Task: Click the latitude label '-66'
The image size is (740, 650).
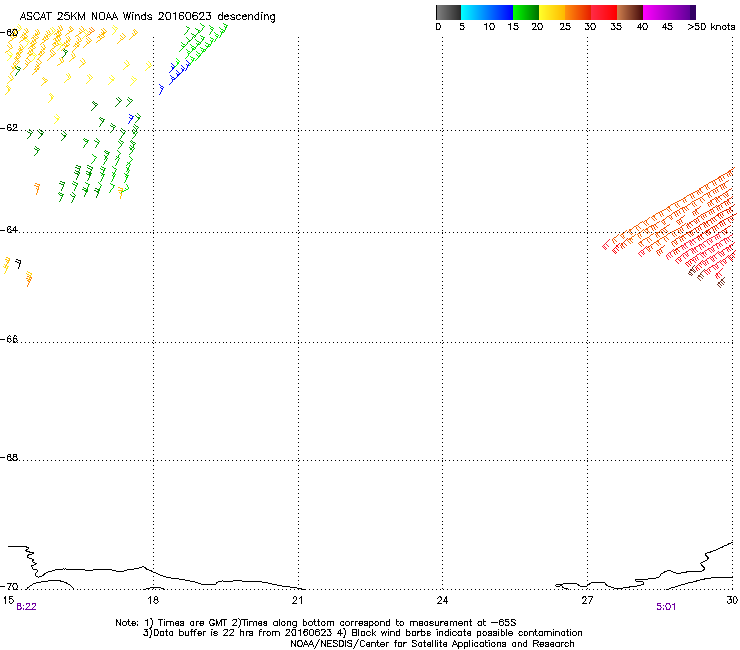Action: [x=9, y=339]
